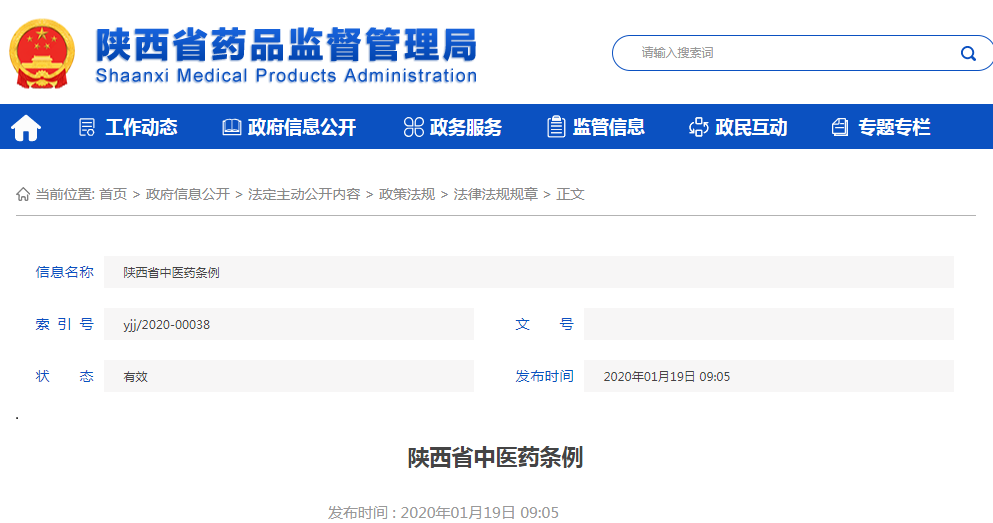Open 政策法规 breadcrumb link
This screenshot has height=523, width=993.
[407, 194]
